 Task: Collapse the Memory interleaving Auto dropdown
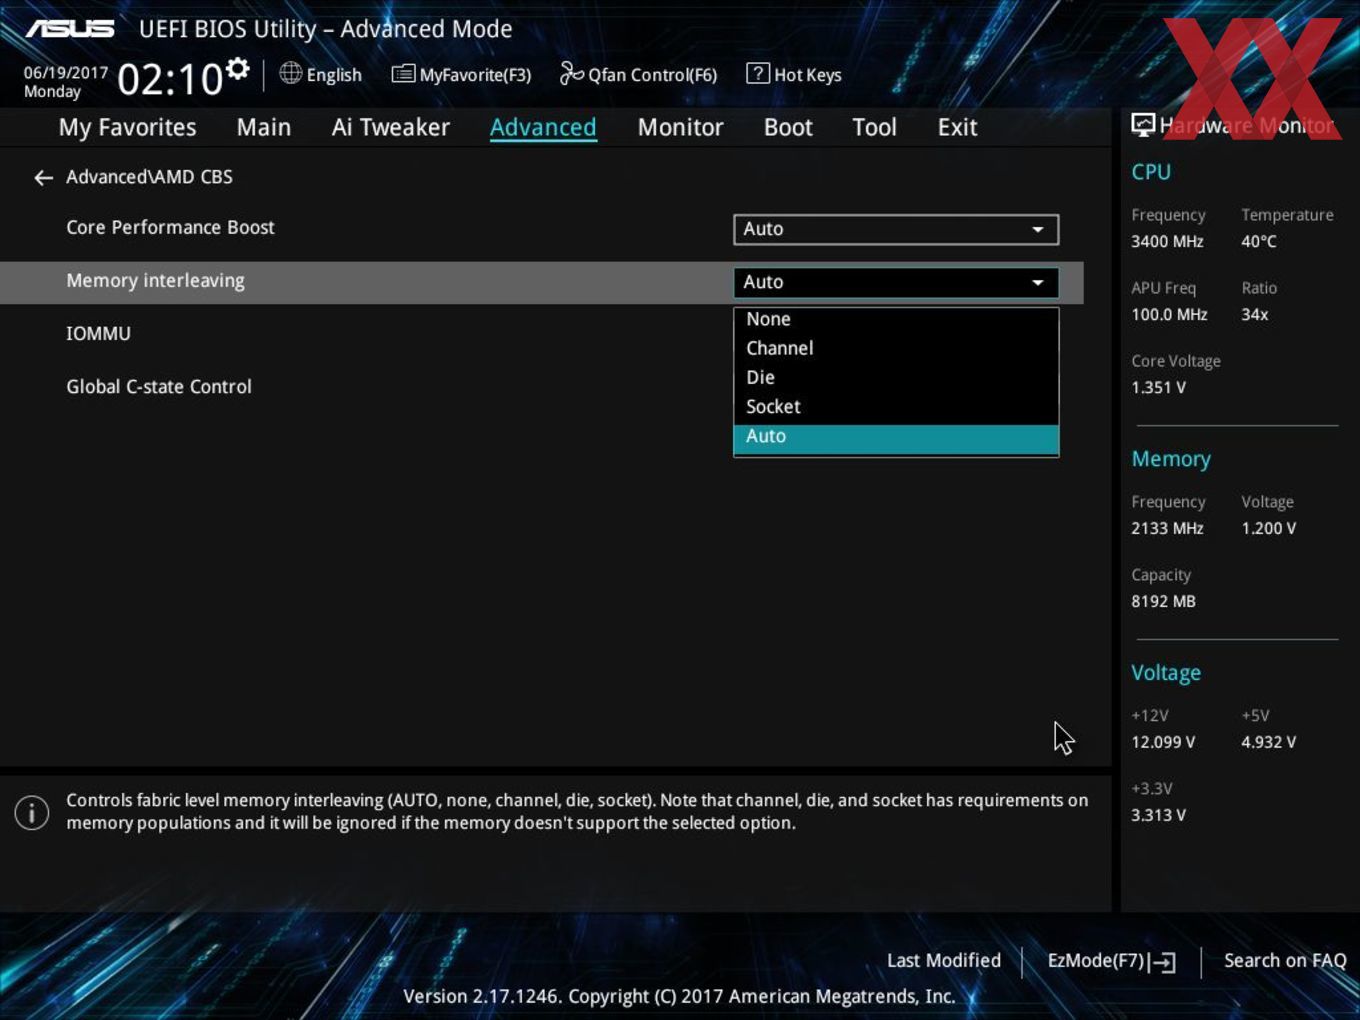click(896, 282)
